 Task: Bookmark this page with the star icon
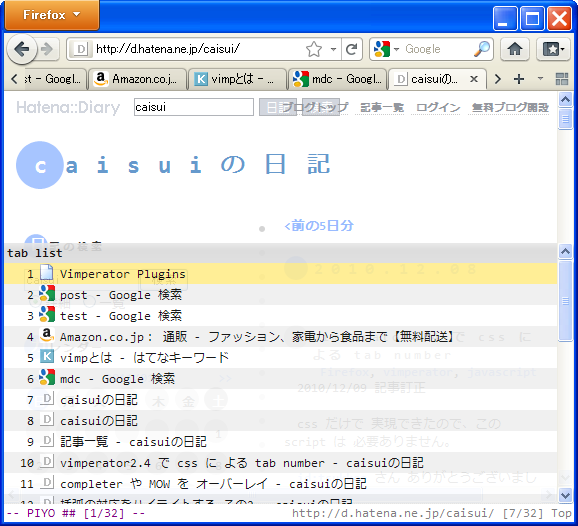(314, 49)
